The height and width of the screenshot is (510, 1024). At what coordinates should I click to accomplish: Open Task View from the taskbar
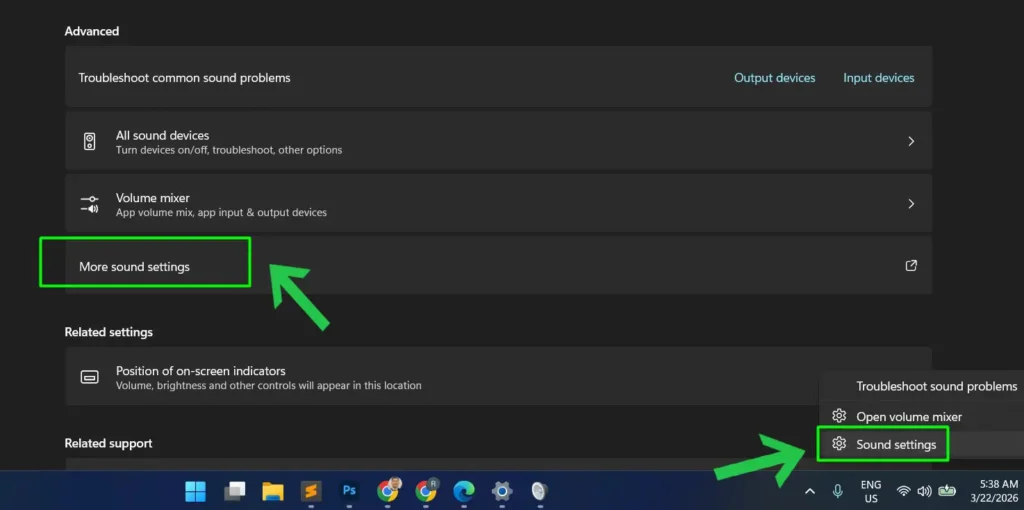coord(234,491)
